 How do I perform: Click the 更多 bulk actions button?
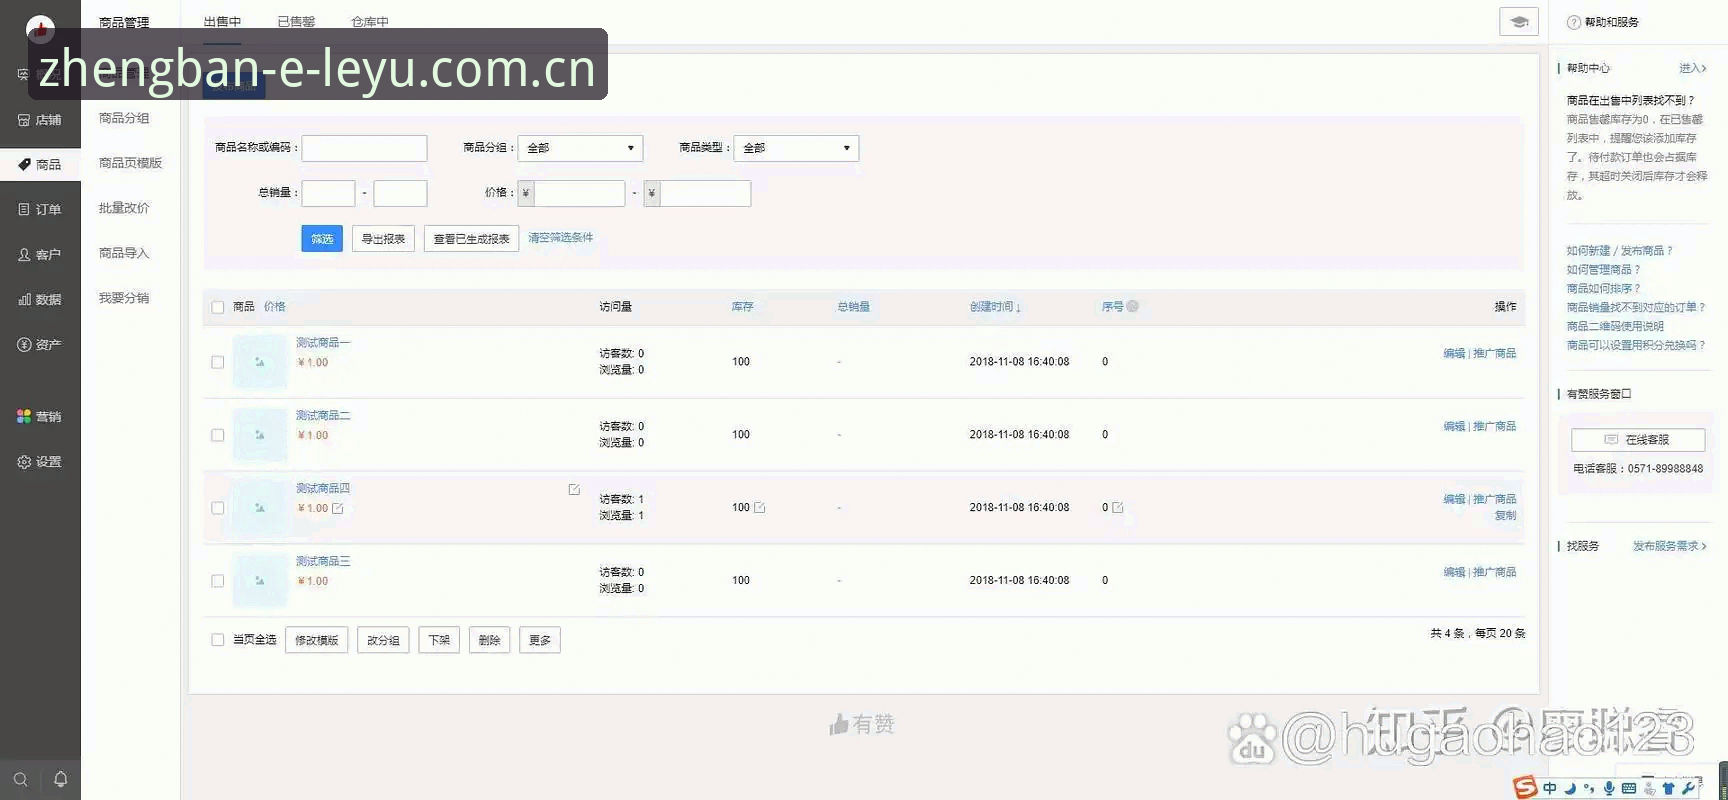tap(540, 640)
